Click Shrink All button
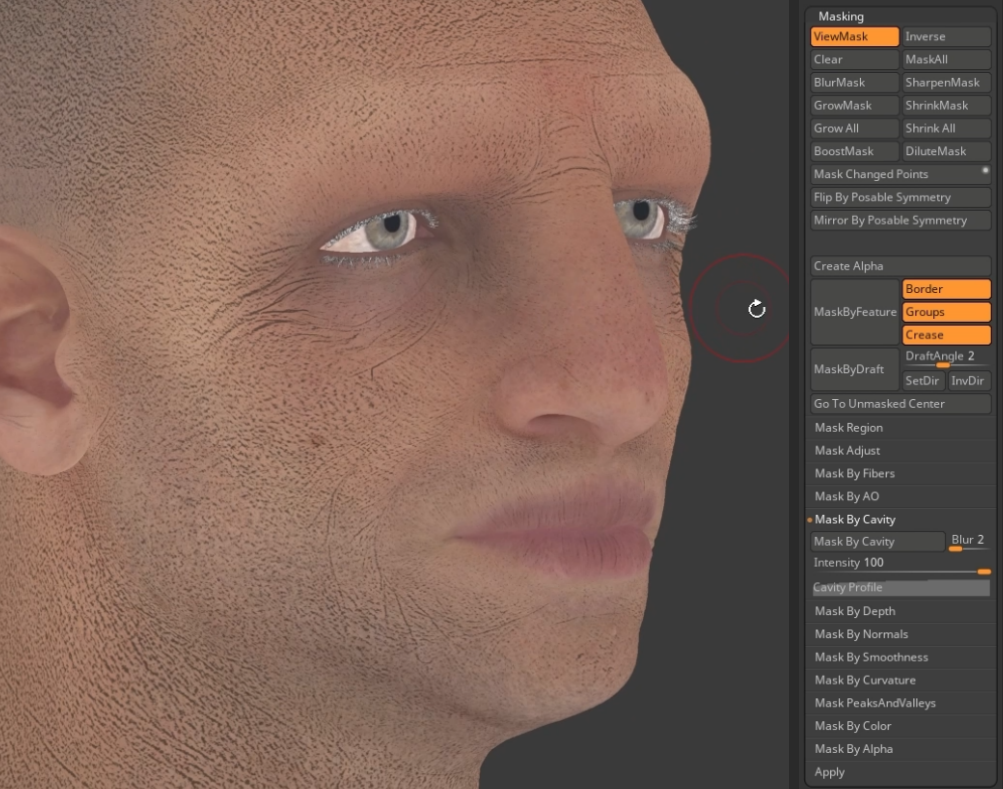 click(946, 129)
